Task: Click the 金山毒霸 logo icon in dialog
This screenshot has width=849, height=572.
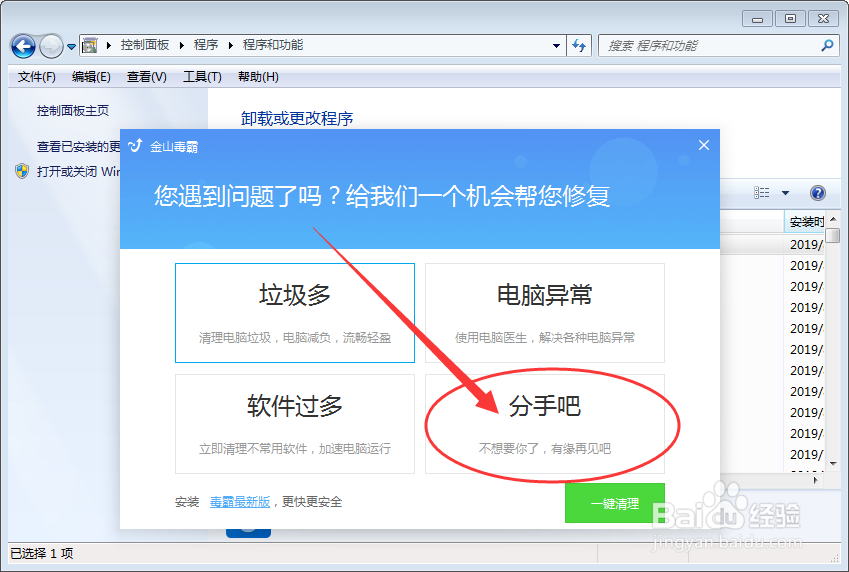Action: pos(135,146)
